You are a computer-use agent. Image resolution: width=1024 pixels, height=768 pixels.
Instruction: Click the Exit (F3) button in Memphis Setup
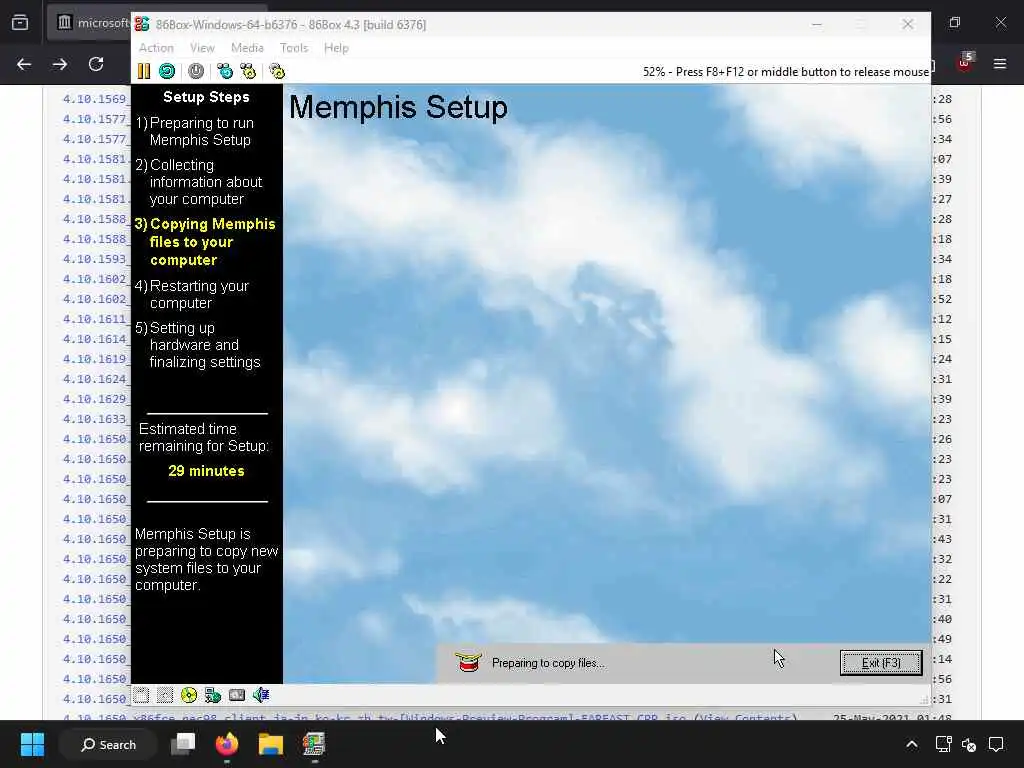881,663
